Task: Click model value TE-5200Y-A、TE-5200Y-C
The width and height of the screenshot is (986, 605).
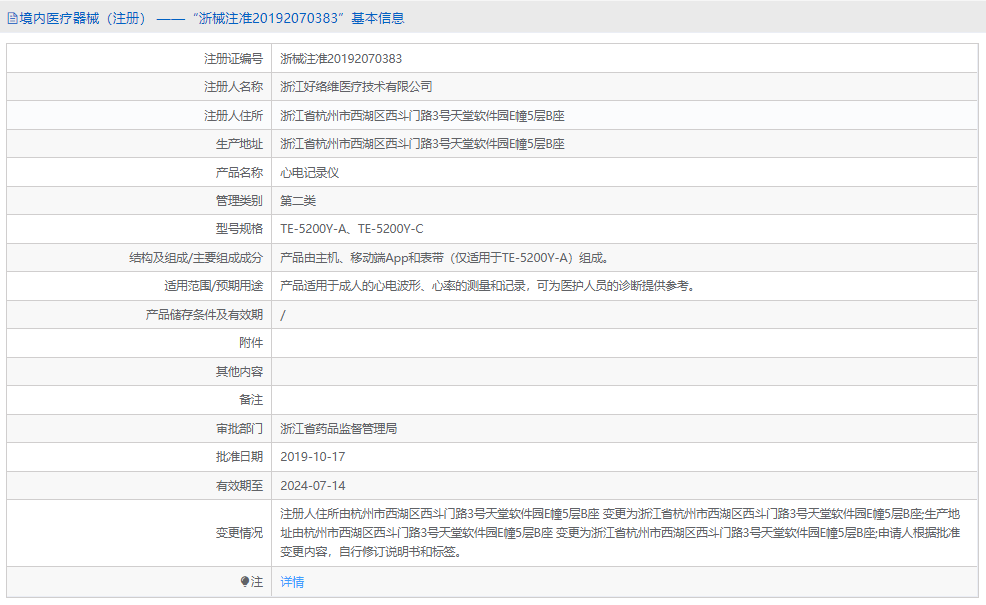Action: (352, 229)
